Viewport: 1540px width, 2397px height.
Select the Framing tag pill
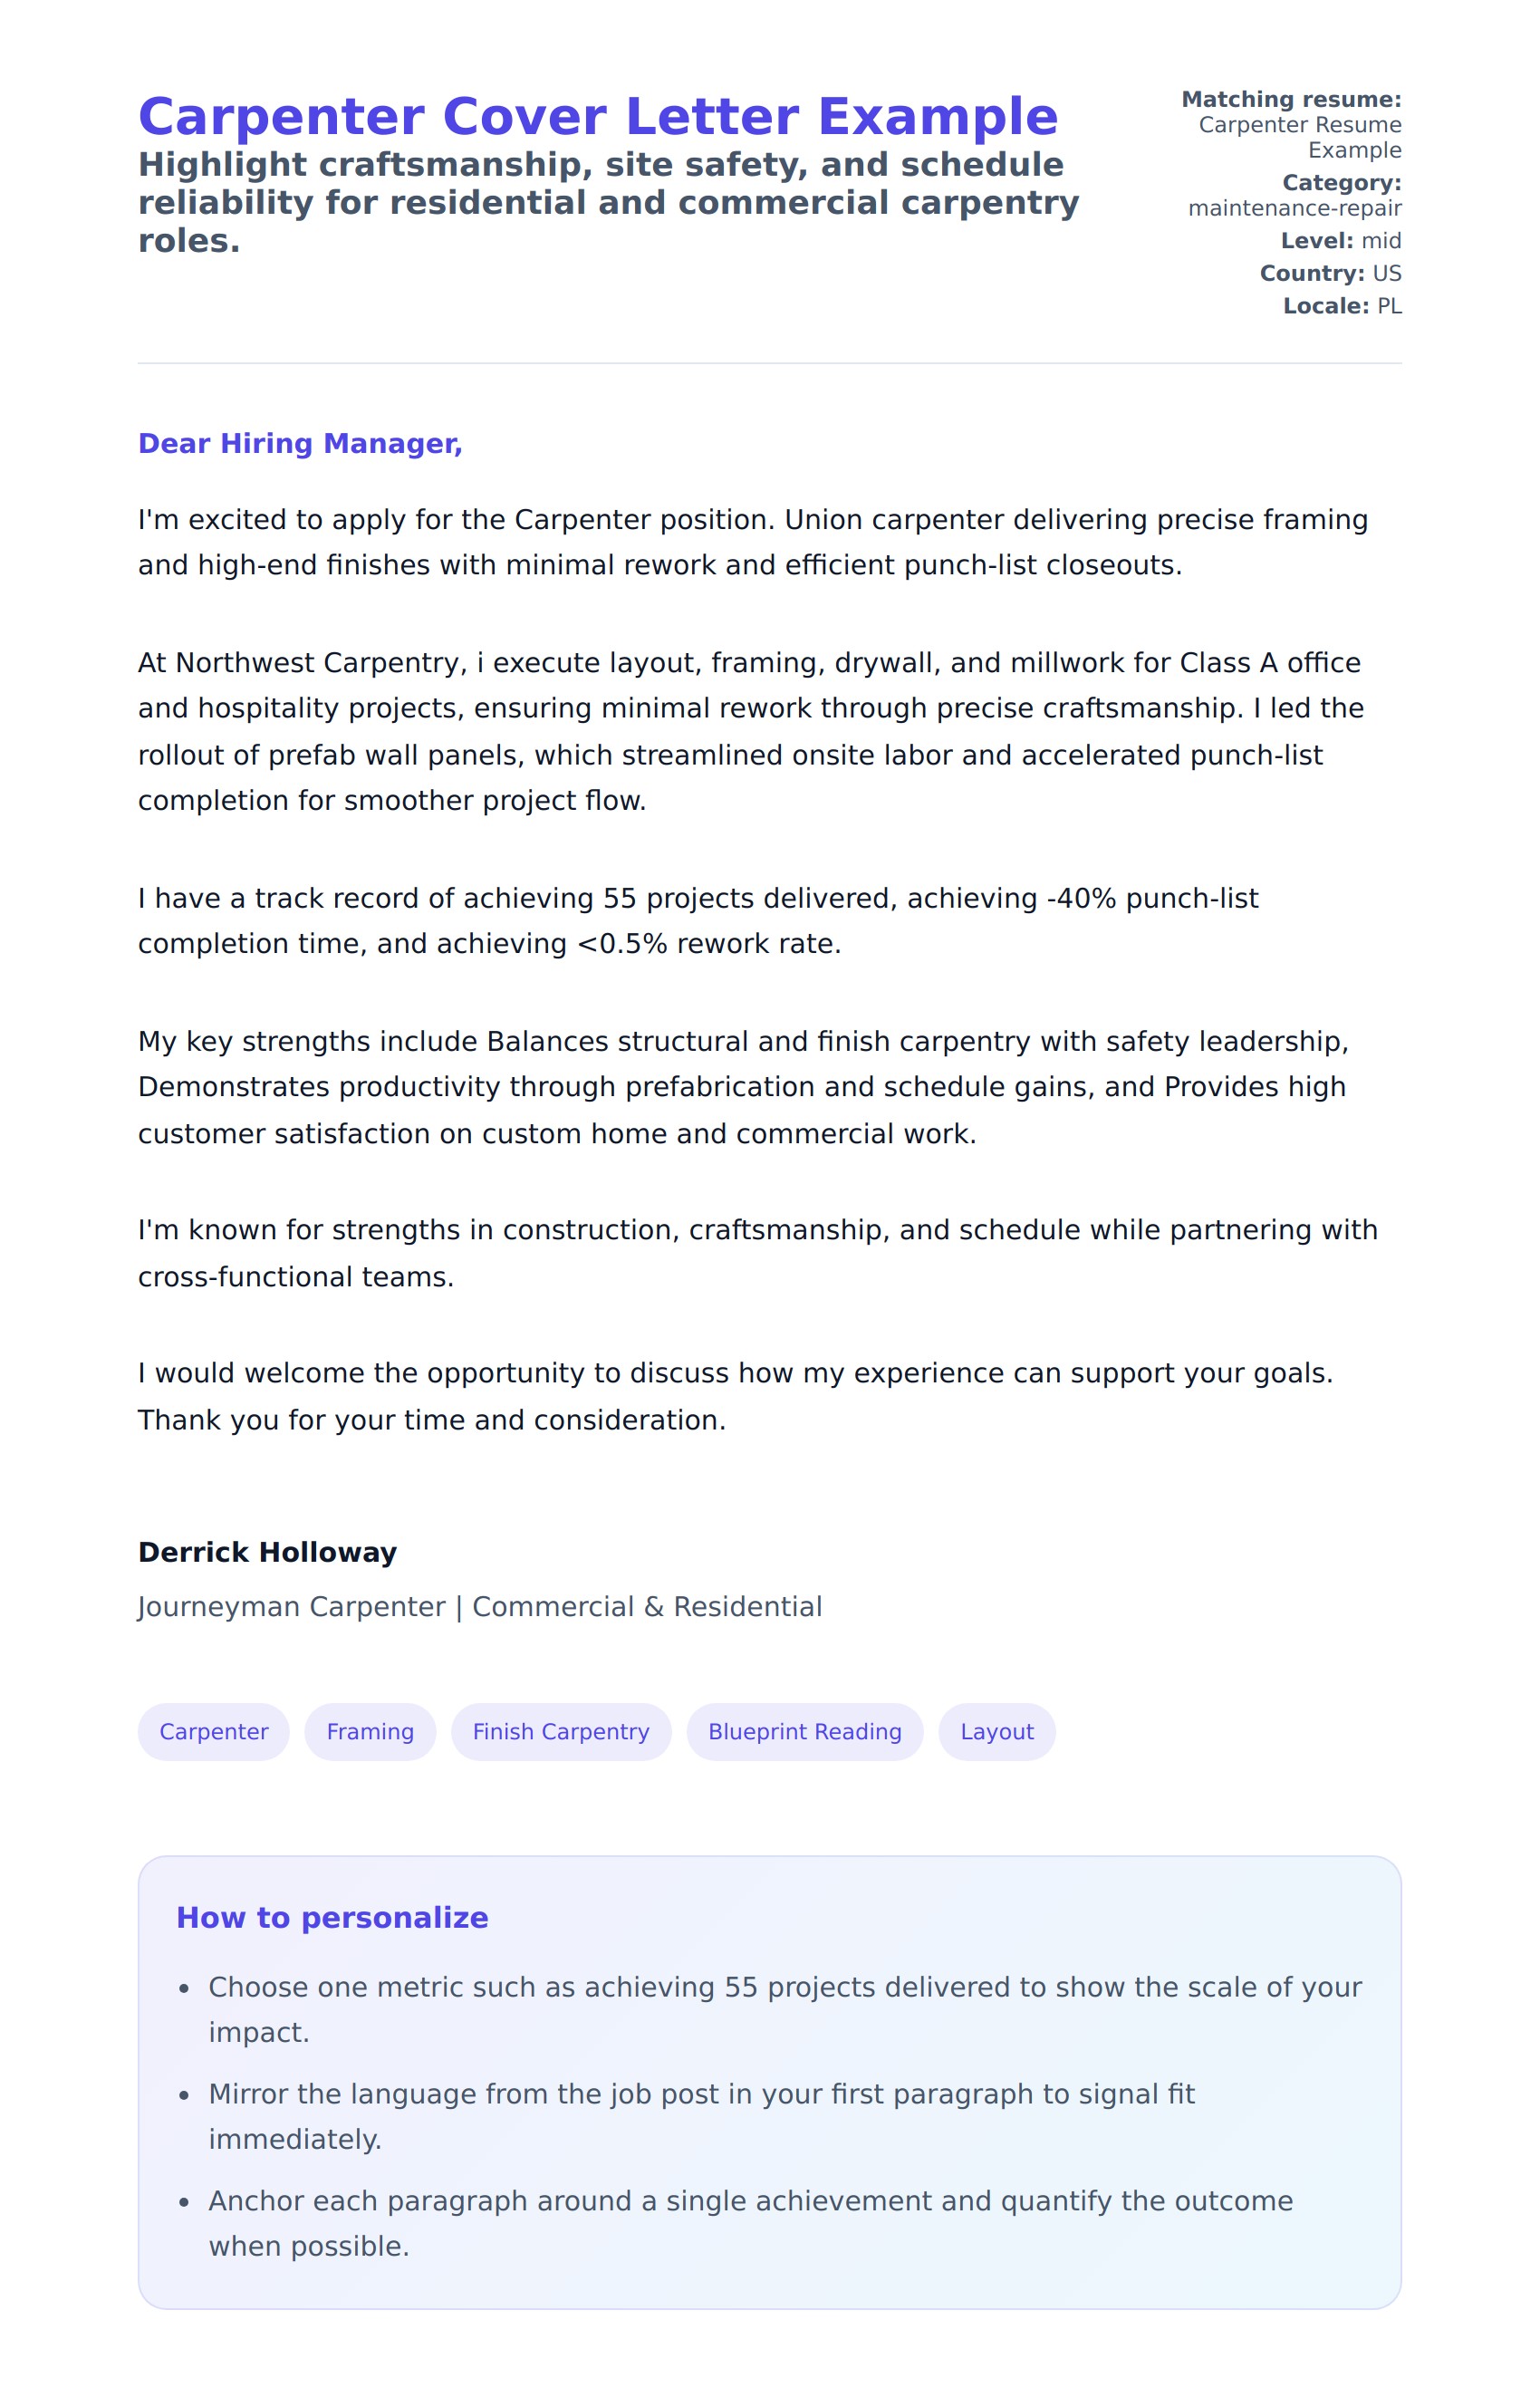pyautogui.click(x=370, y=1731)
